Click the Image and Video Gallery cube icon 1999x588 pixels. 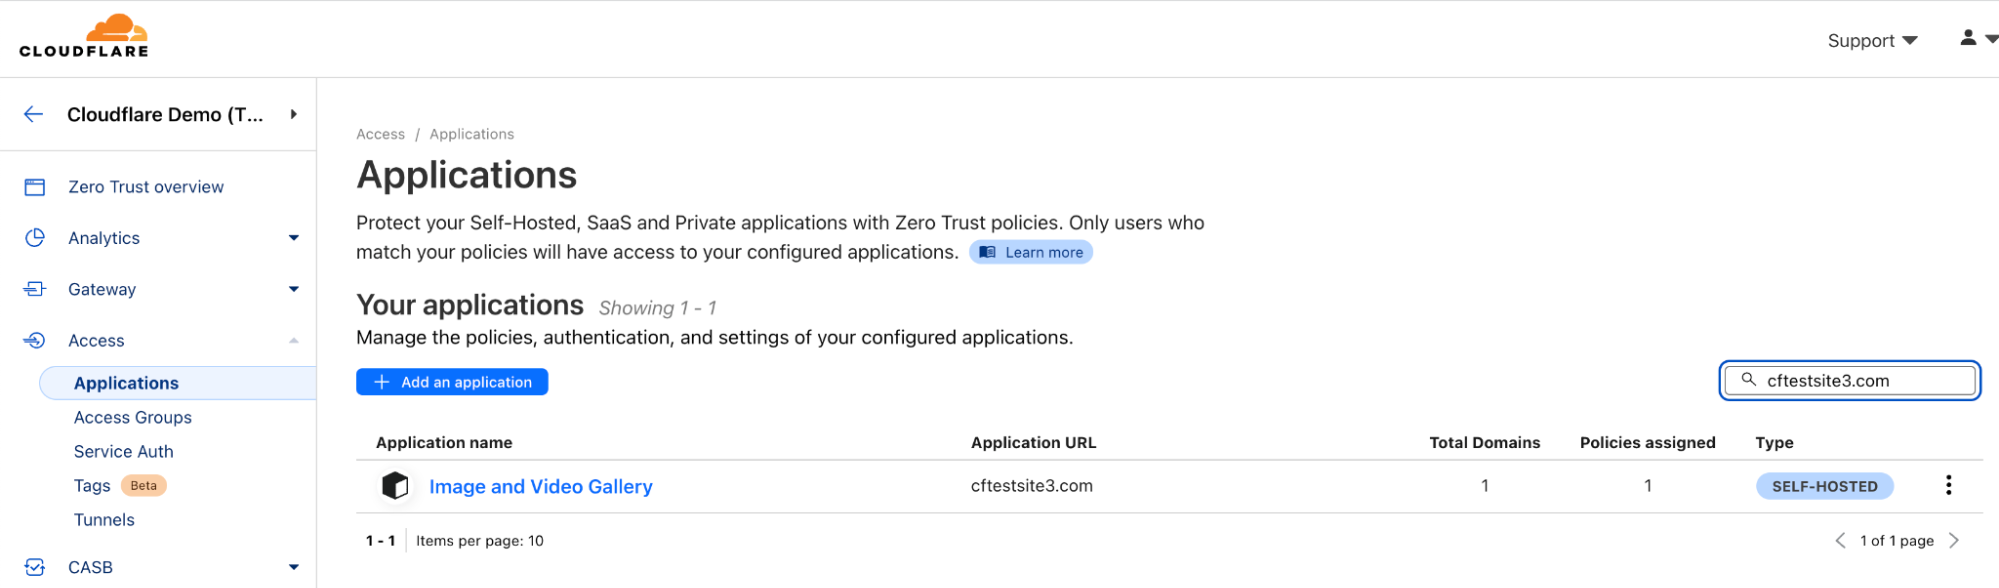(395, 486)
